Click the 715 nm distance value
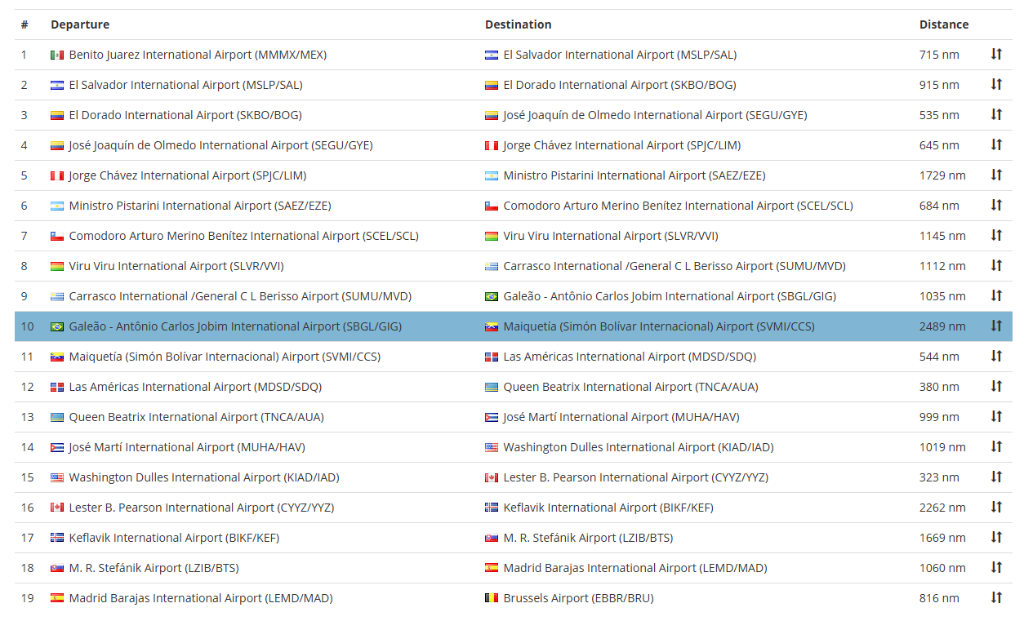Screen dimensions: 1024x621 tap(939, 55)
